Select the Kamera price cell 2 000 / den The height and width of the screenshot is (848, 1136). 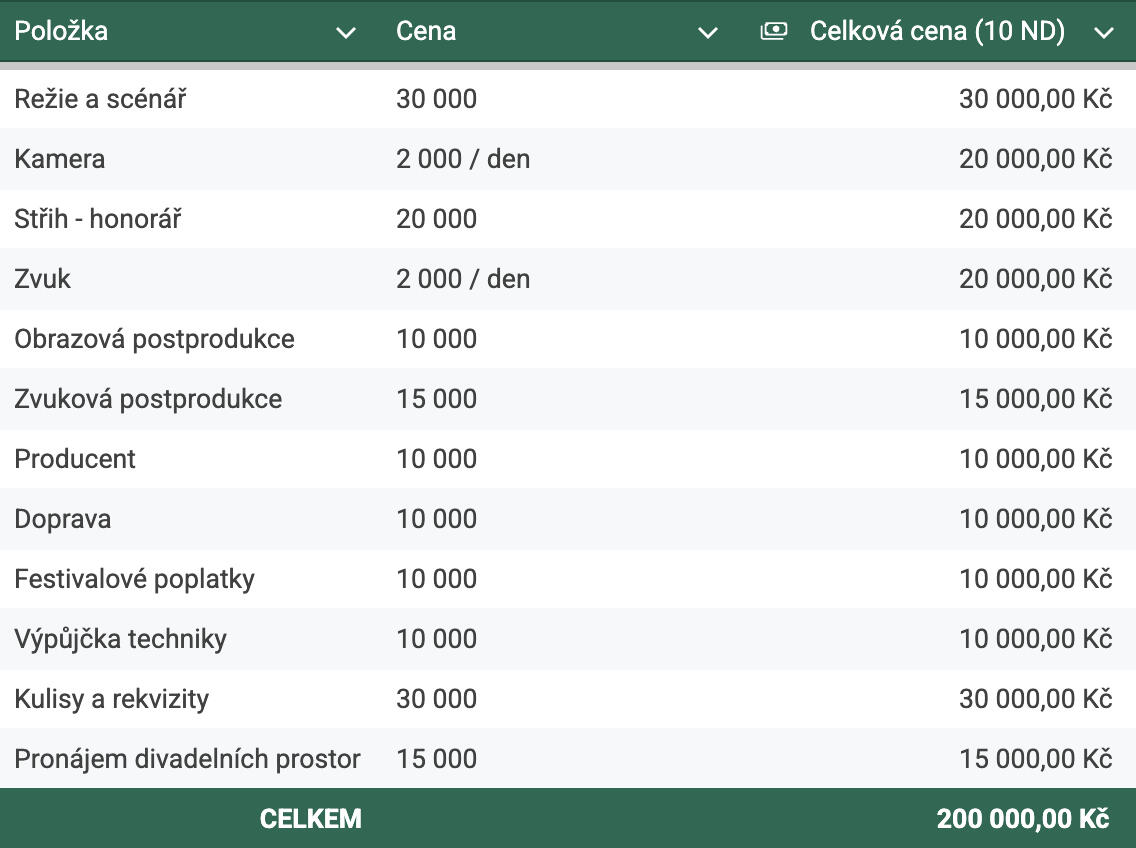point(463,159)
